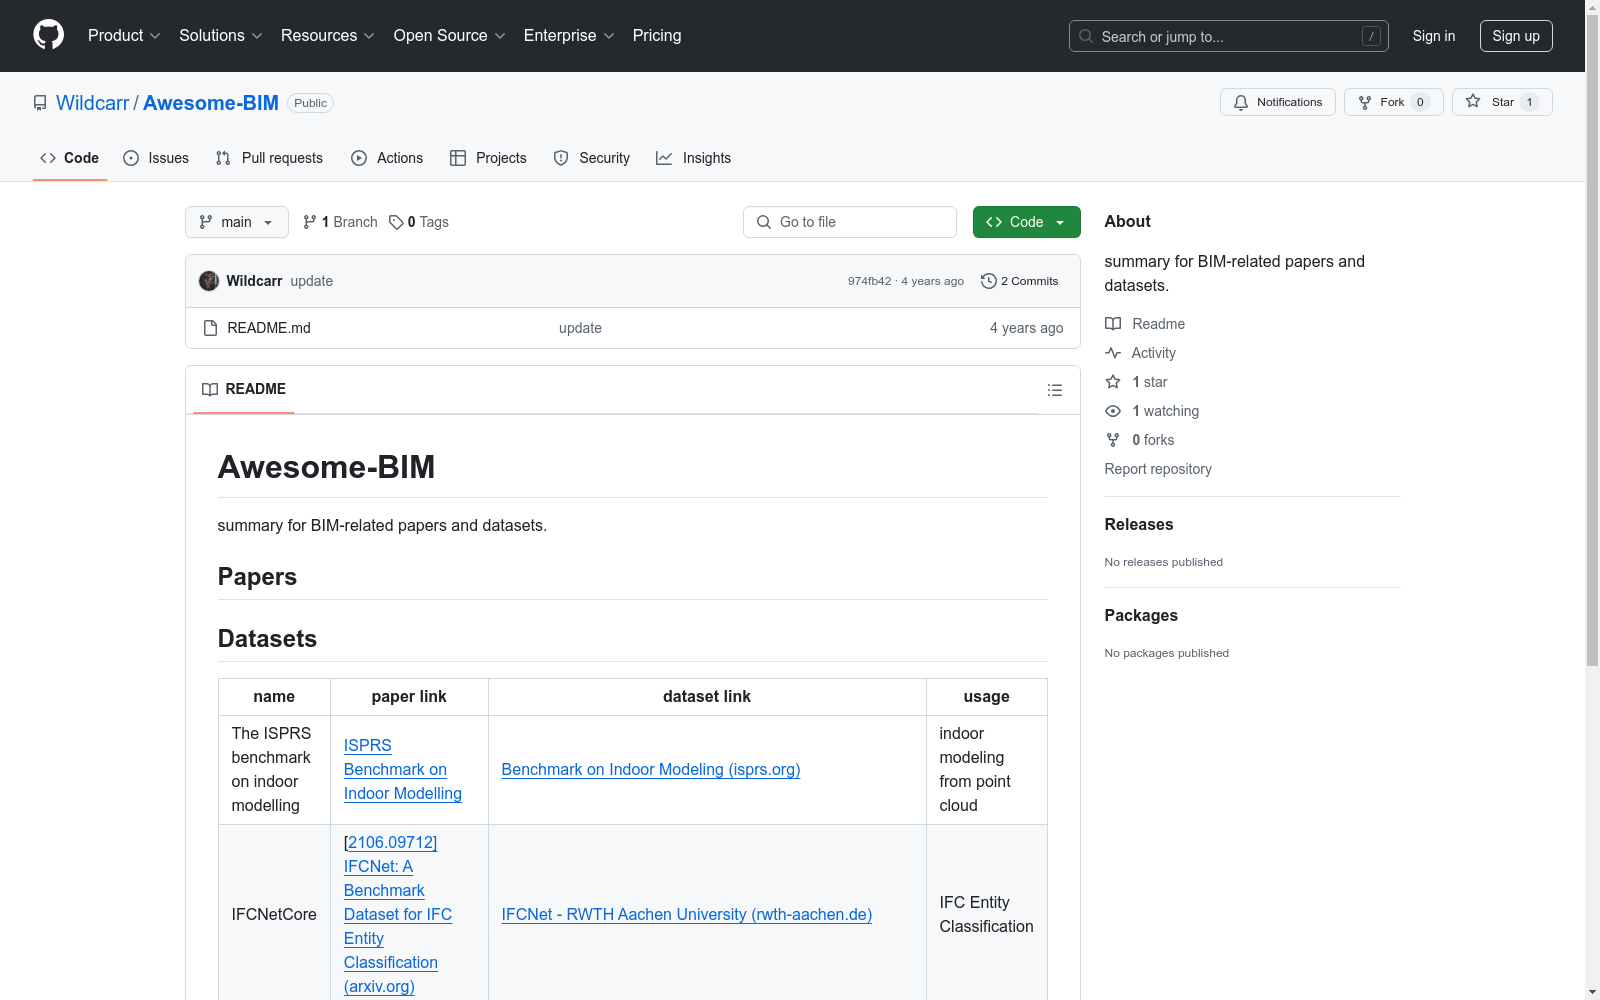Screen dimensions: 1600x1000
Task: Expand the Product menu
Action: (124, 36)
